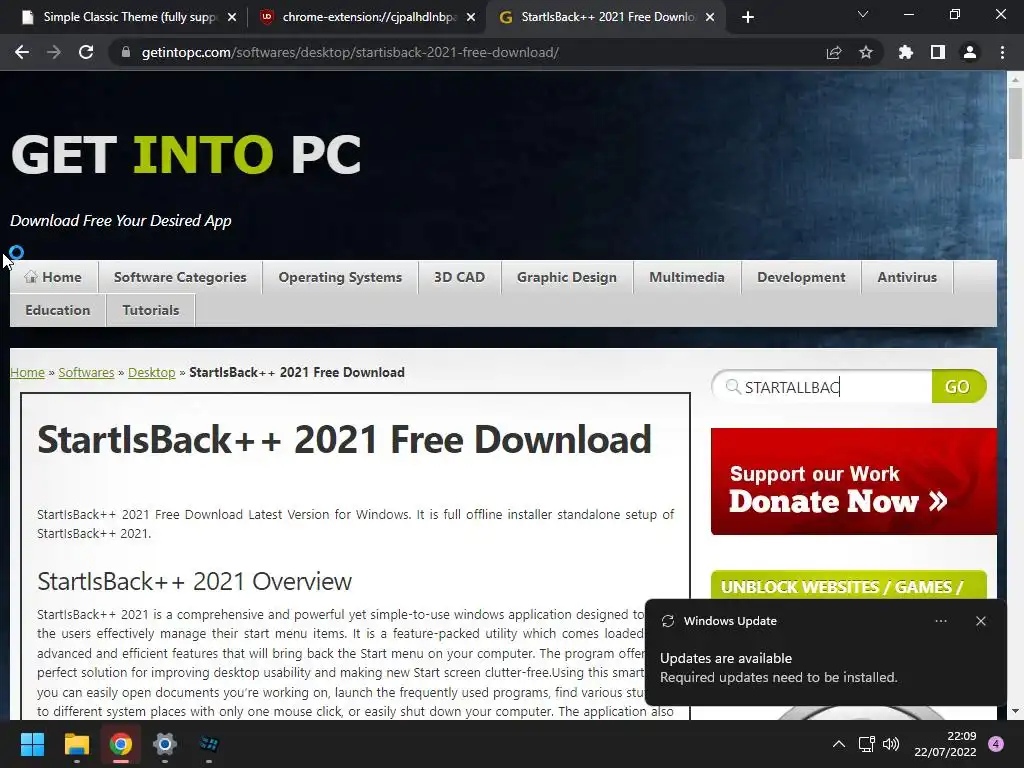
Task: Click the Donate Now banner
Action: [x=854, y=481]
